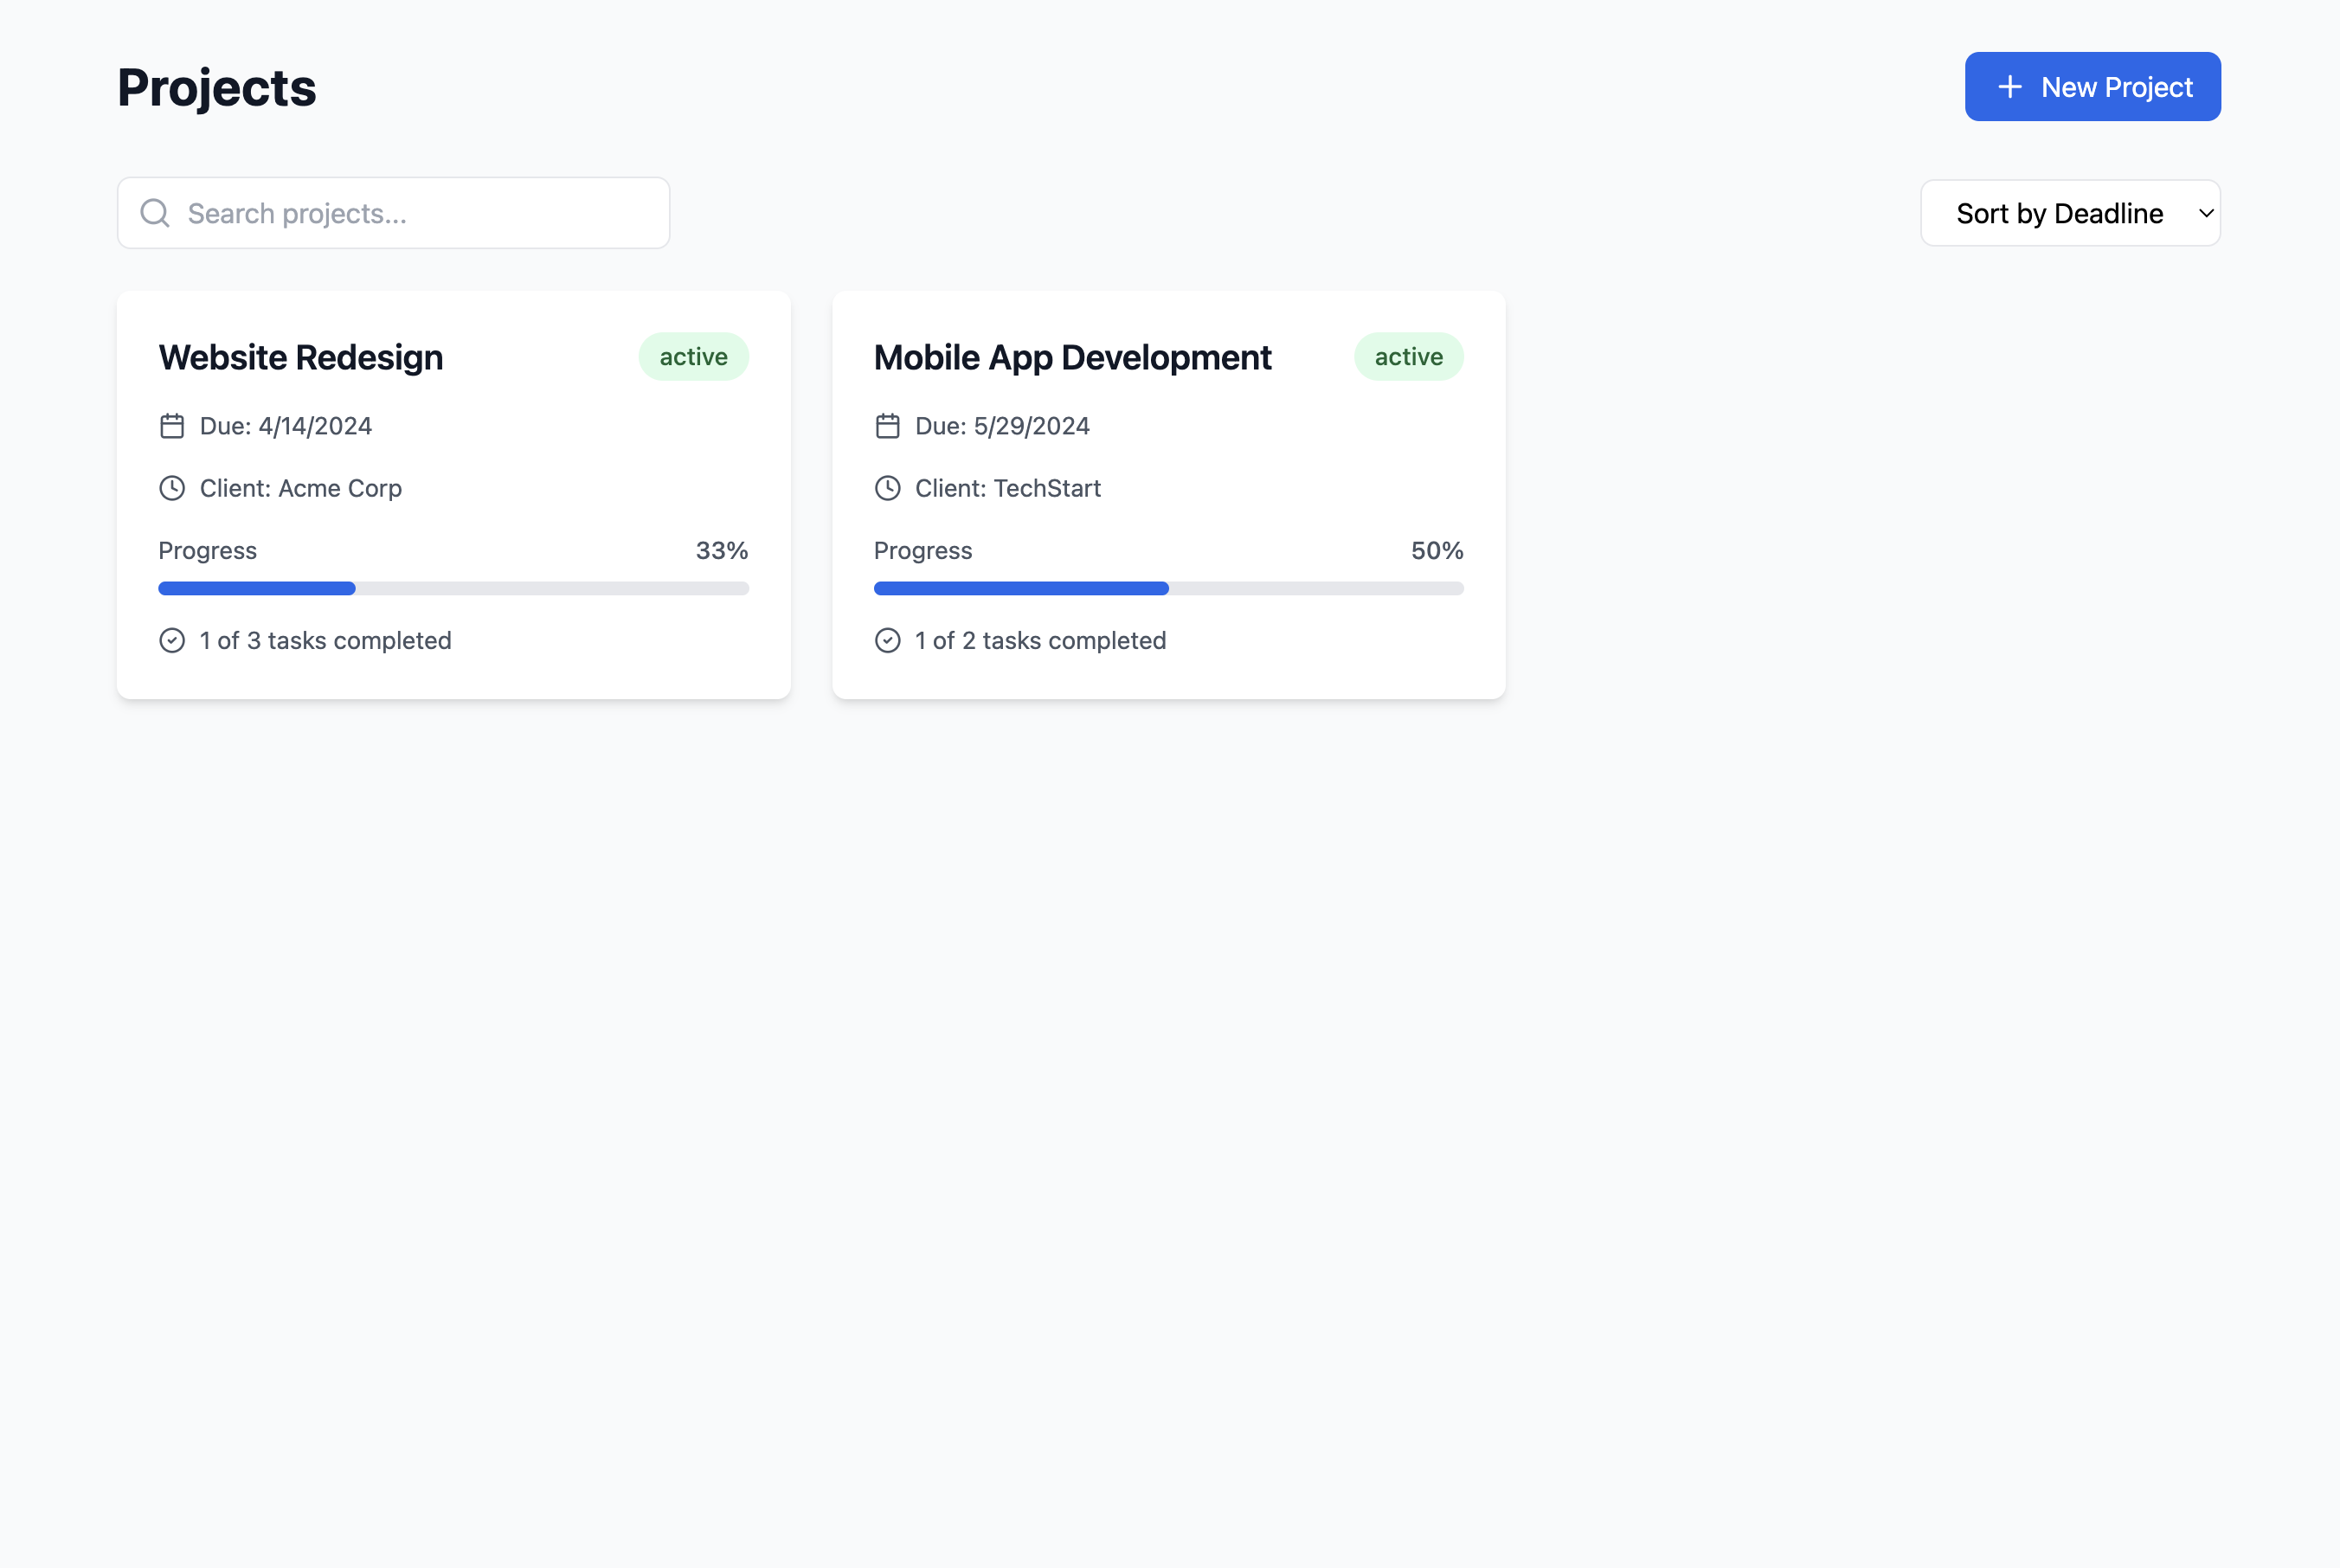Click the check-circle icon near '1 of 2 tasks completed'
Image resolution: width=2340 pixels, height=1568 pixels.
point(888,640)
